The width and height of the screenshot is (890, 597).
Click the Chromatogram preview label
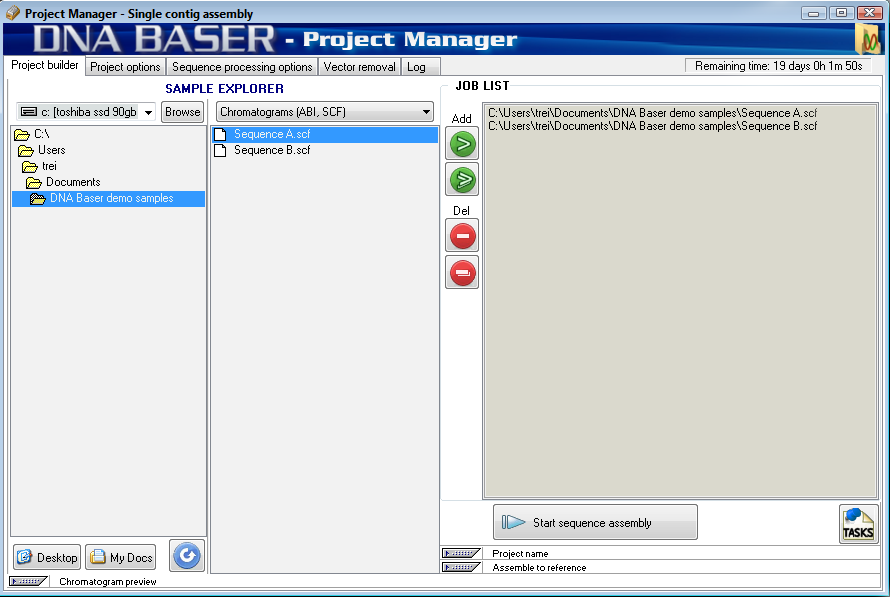(108, 582)
